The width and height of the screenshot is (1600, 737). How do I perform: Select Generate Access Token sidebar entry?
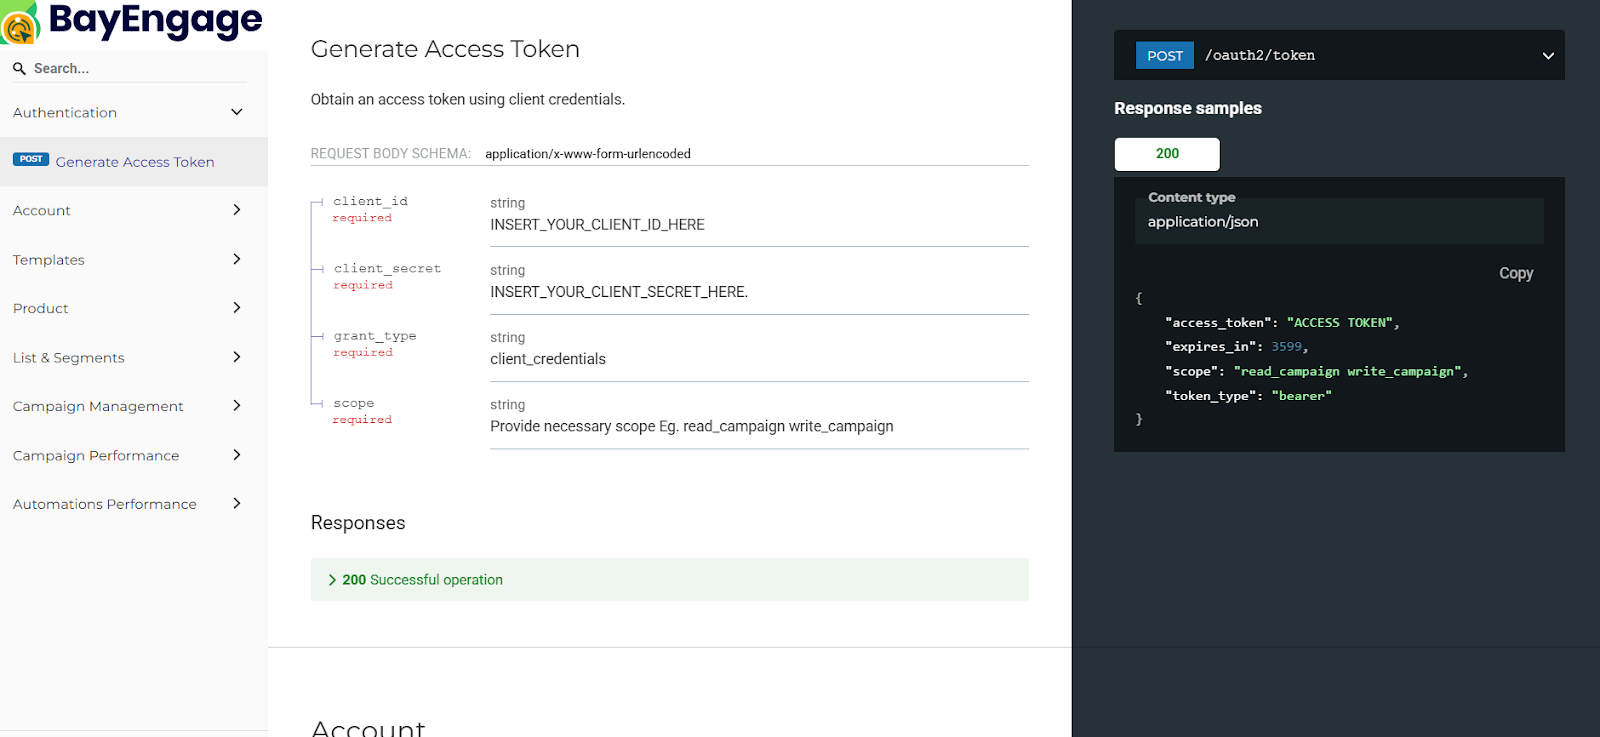[134, 162]
